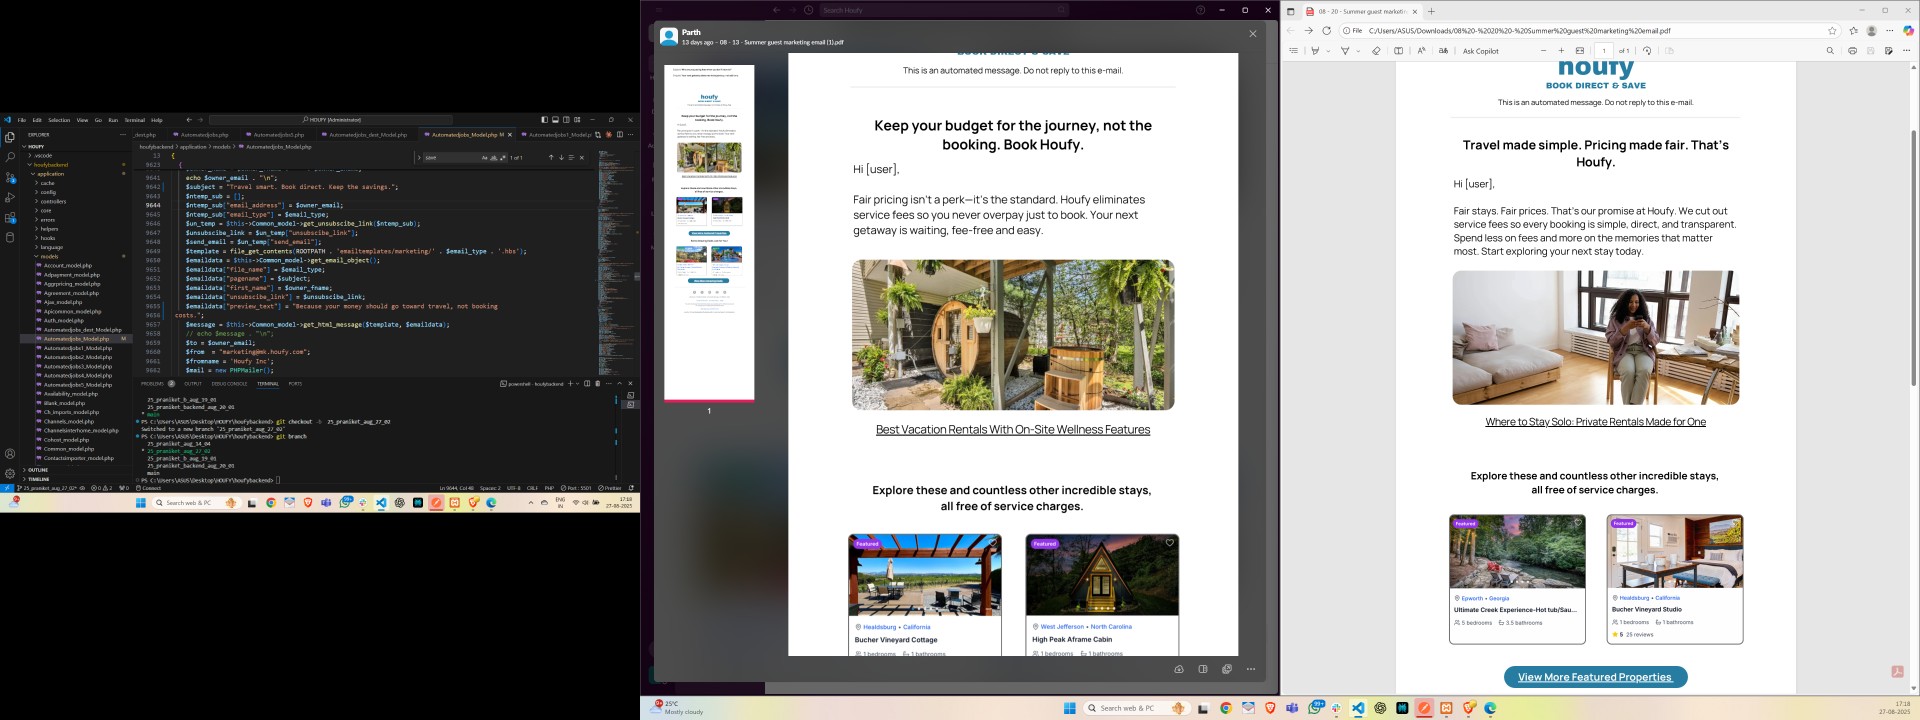Click View More Featured Properties button

click(1595, 677)
